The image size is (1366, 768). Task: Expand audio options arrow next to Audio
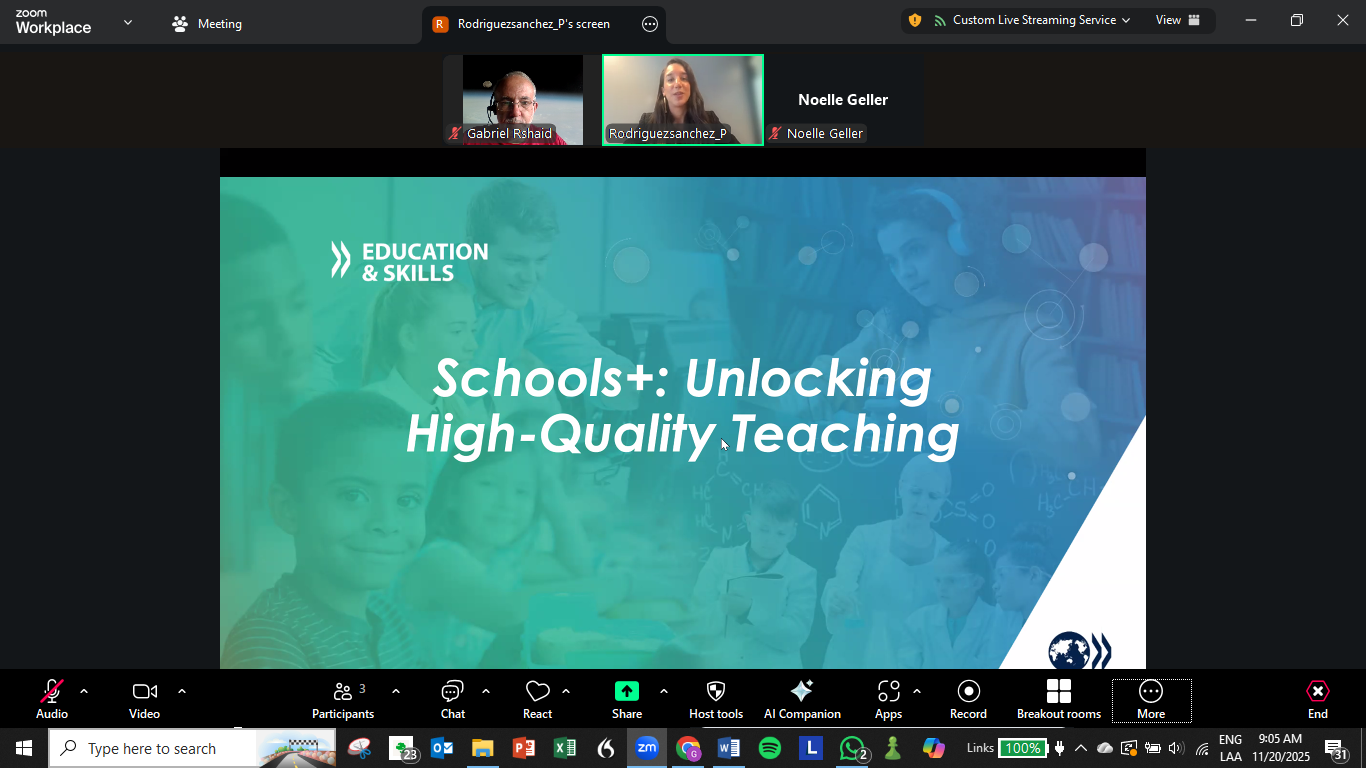tap(84, 691)
